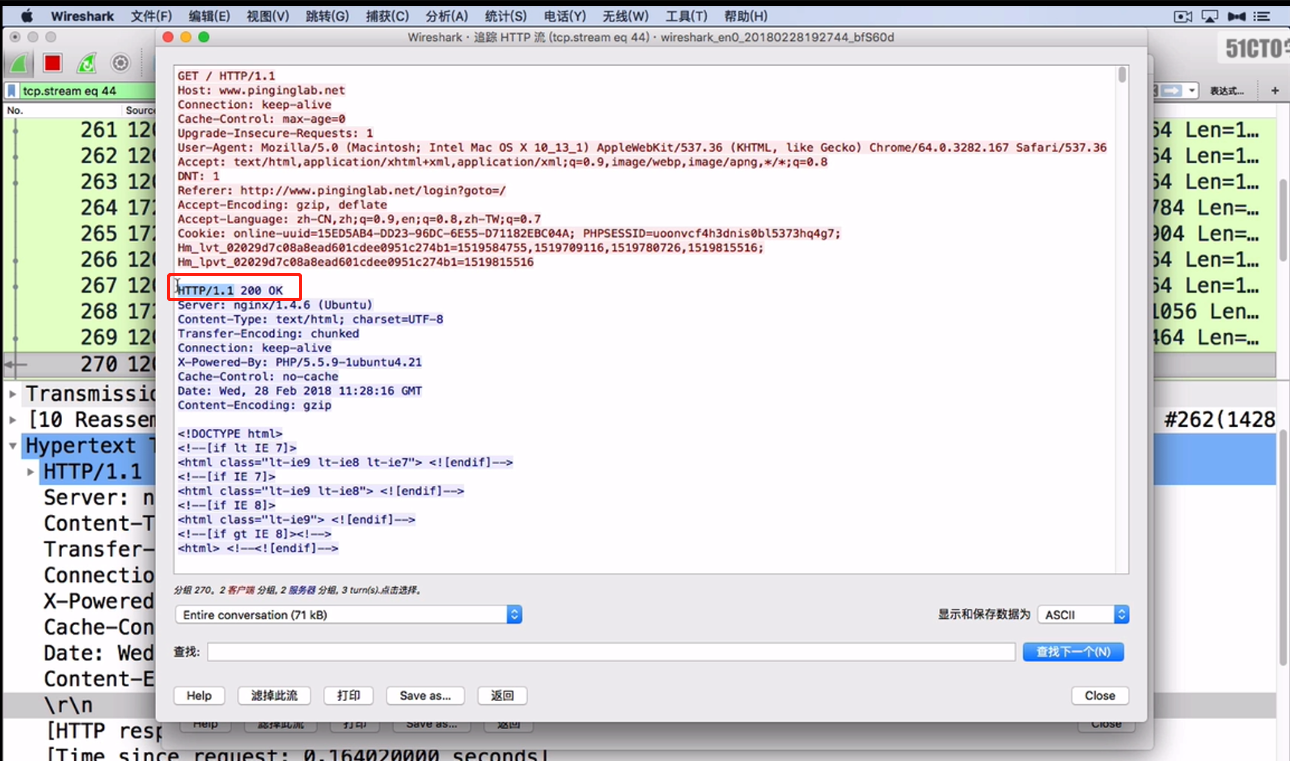Click the Referer login?goto=/ line

pyautogui.click(x=342, y=190)
